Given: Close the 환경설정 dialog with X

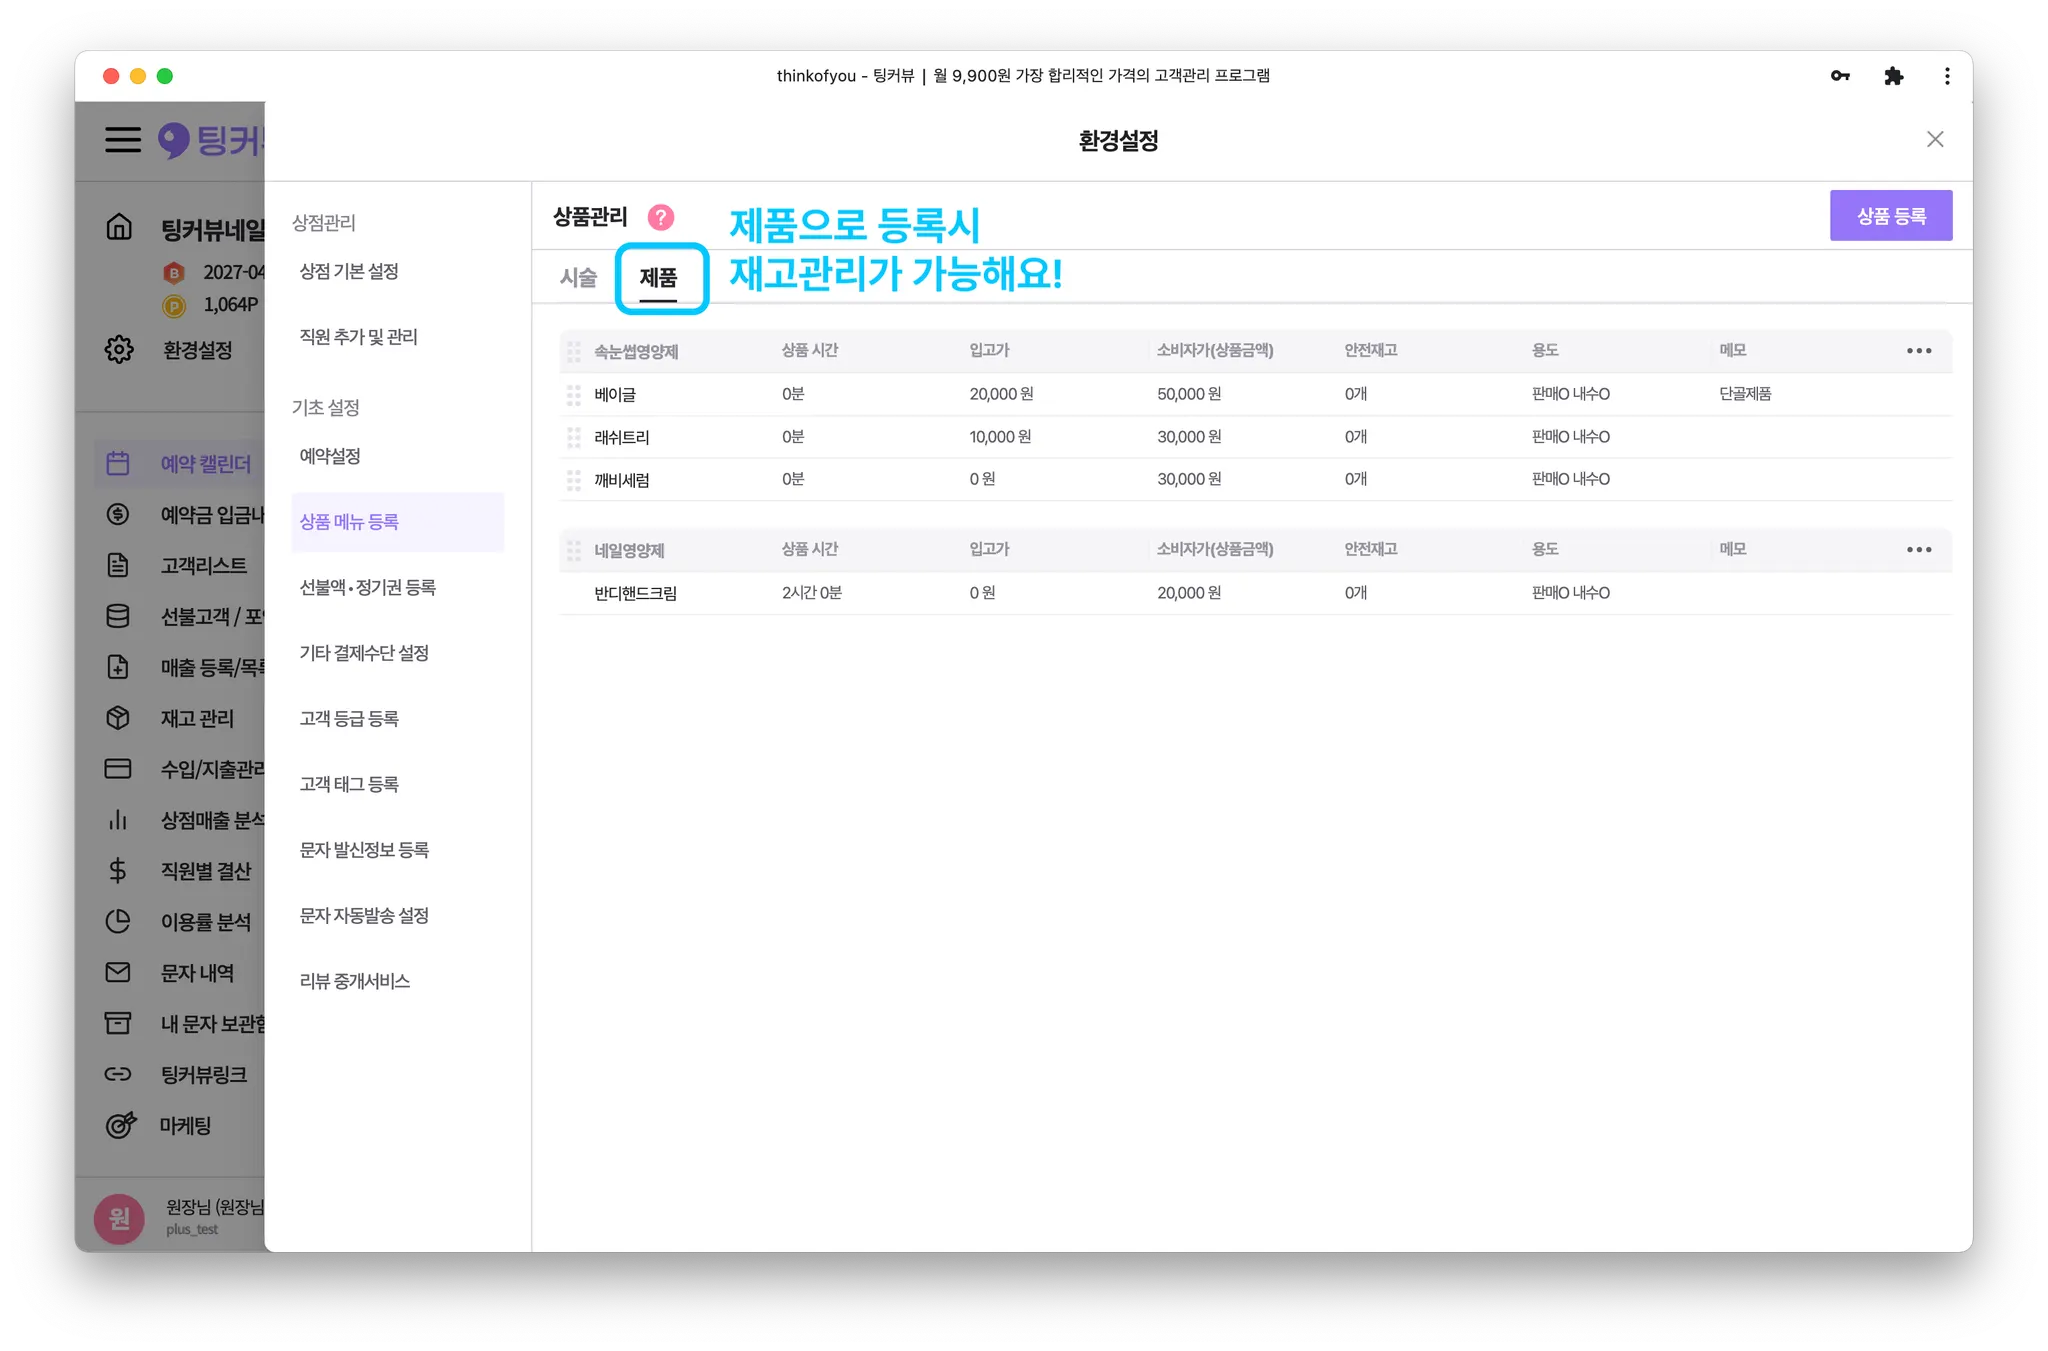Looking at the screenshot, I should pos(1934,139).
